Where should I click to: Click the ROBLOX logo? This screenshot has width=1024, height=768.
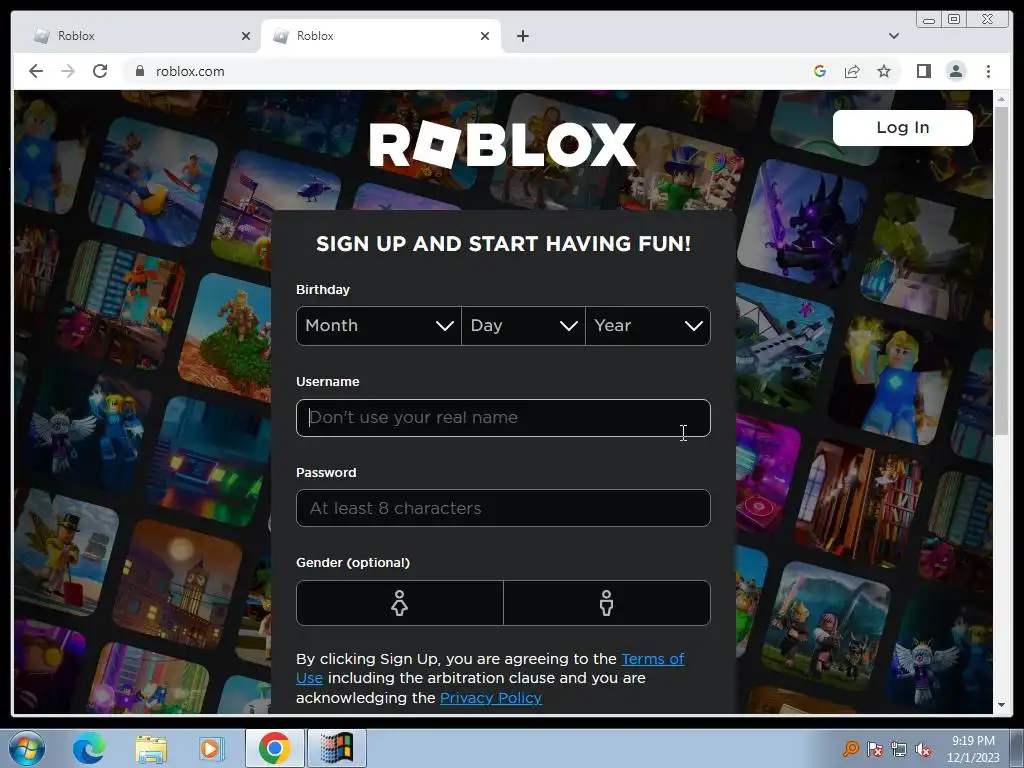(502, 144)
